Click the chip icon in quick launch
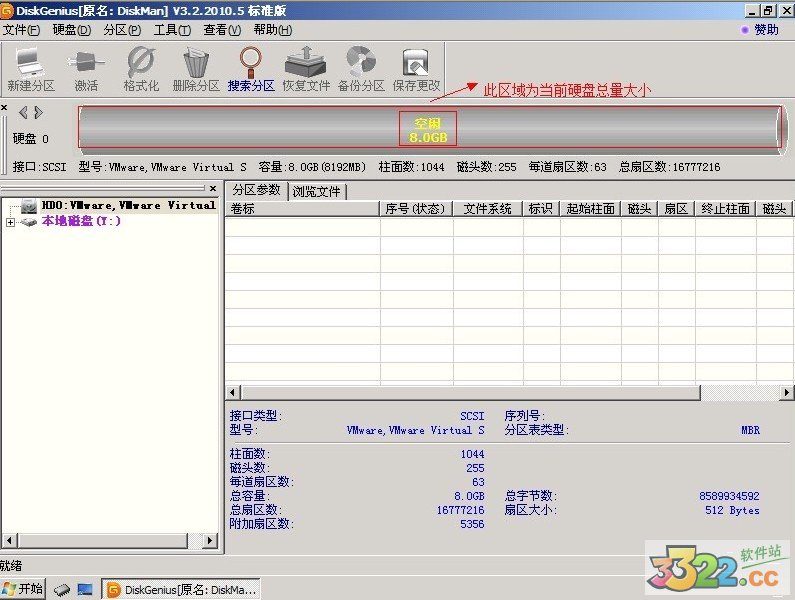This screenshot has height=600, width=795. tap(62, 589)
